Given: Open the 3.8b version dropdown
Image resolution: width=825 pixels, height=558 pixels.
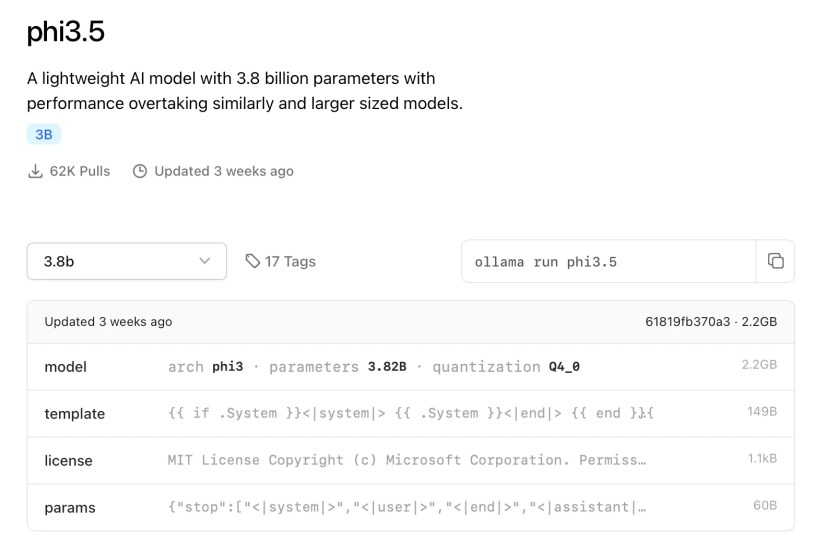Looking at the screenshot, I should [126, 261].
